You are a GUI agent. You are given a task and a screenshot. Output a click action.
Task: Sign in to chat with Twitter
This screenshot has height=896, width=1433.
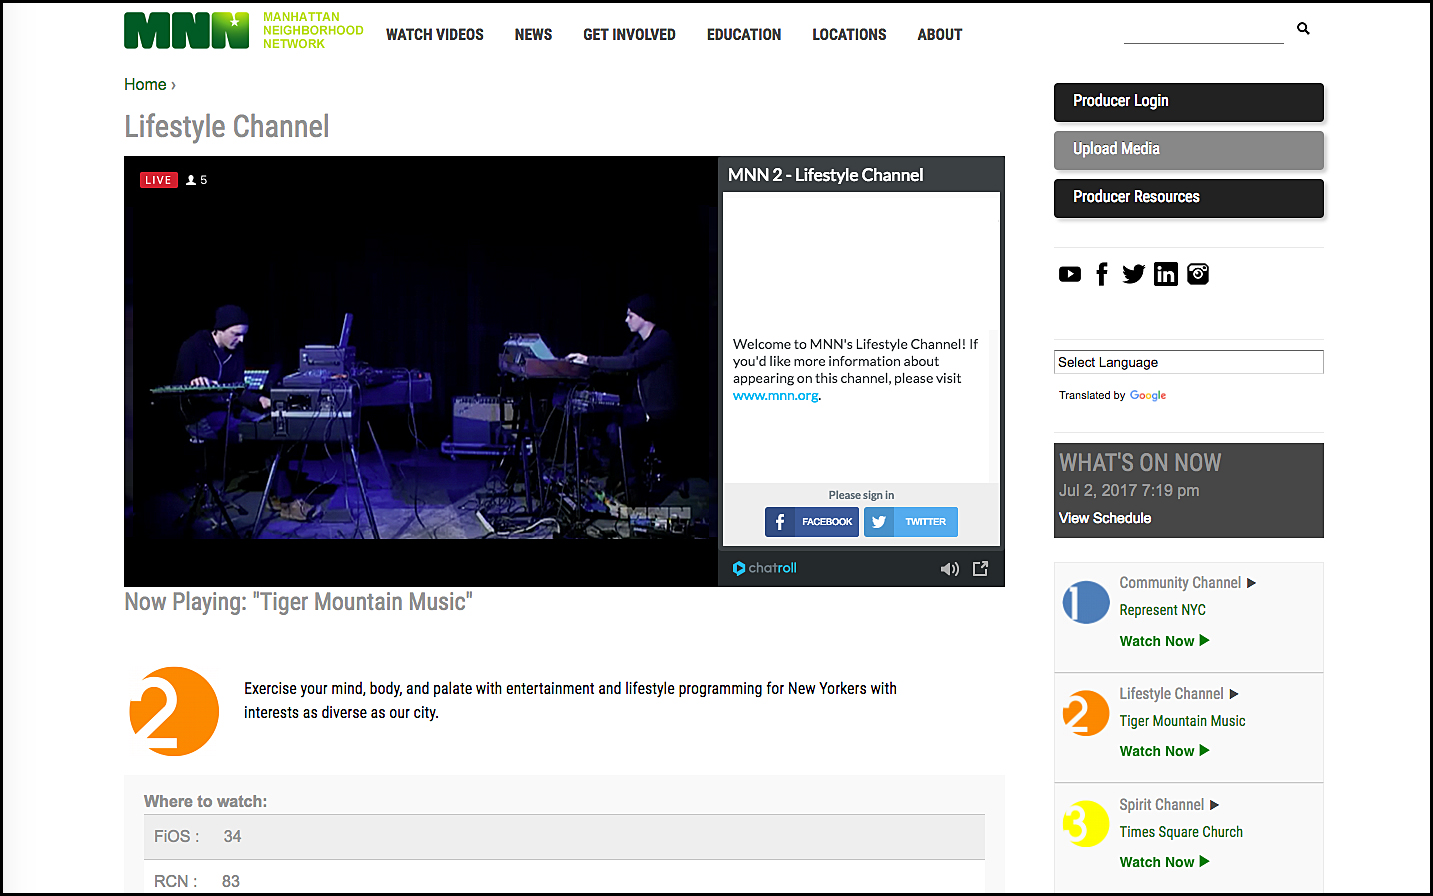tap(911, 522)
